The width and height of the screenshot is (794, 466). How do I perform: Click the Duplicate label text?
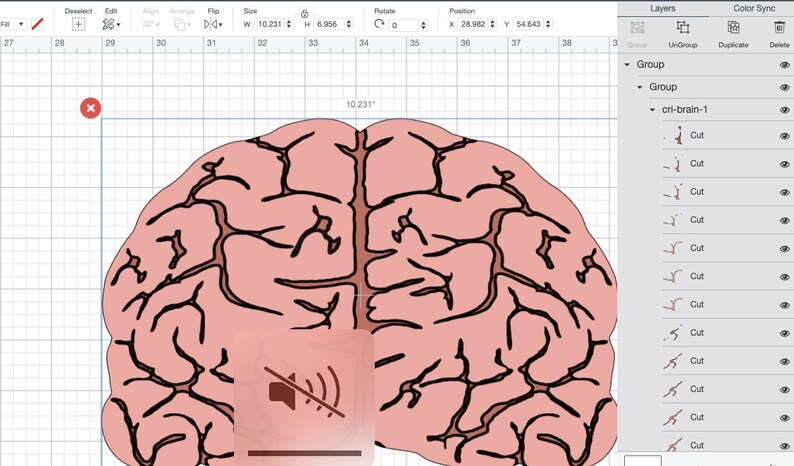tap(733, 45)
